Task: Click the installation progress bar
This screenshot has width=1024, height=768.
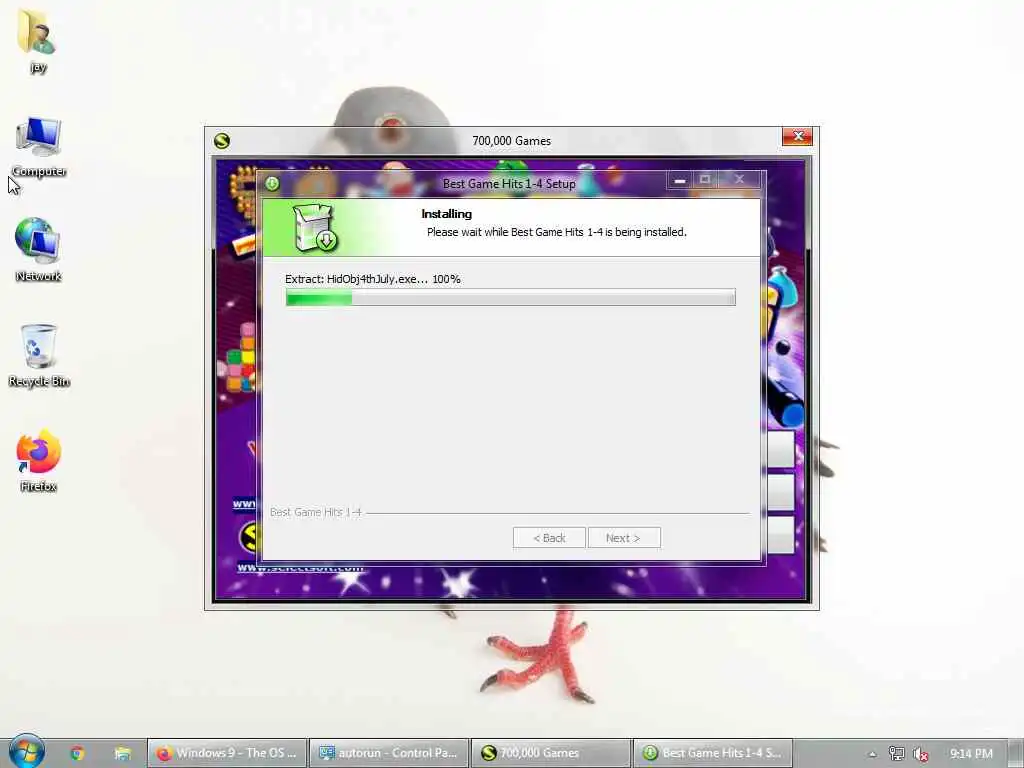Action: [x=511, y=298]
